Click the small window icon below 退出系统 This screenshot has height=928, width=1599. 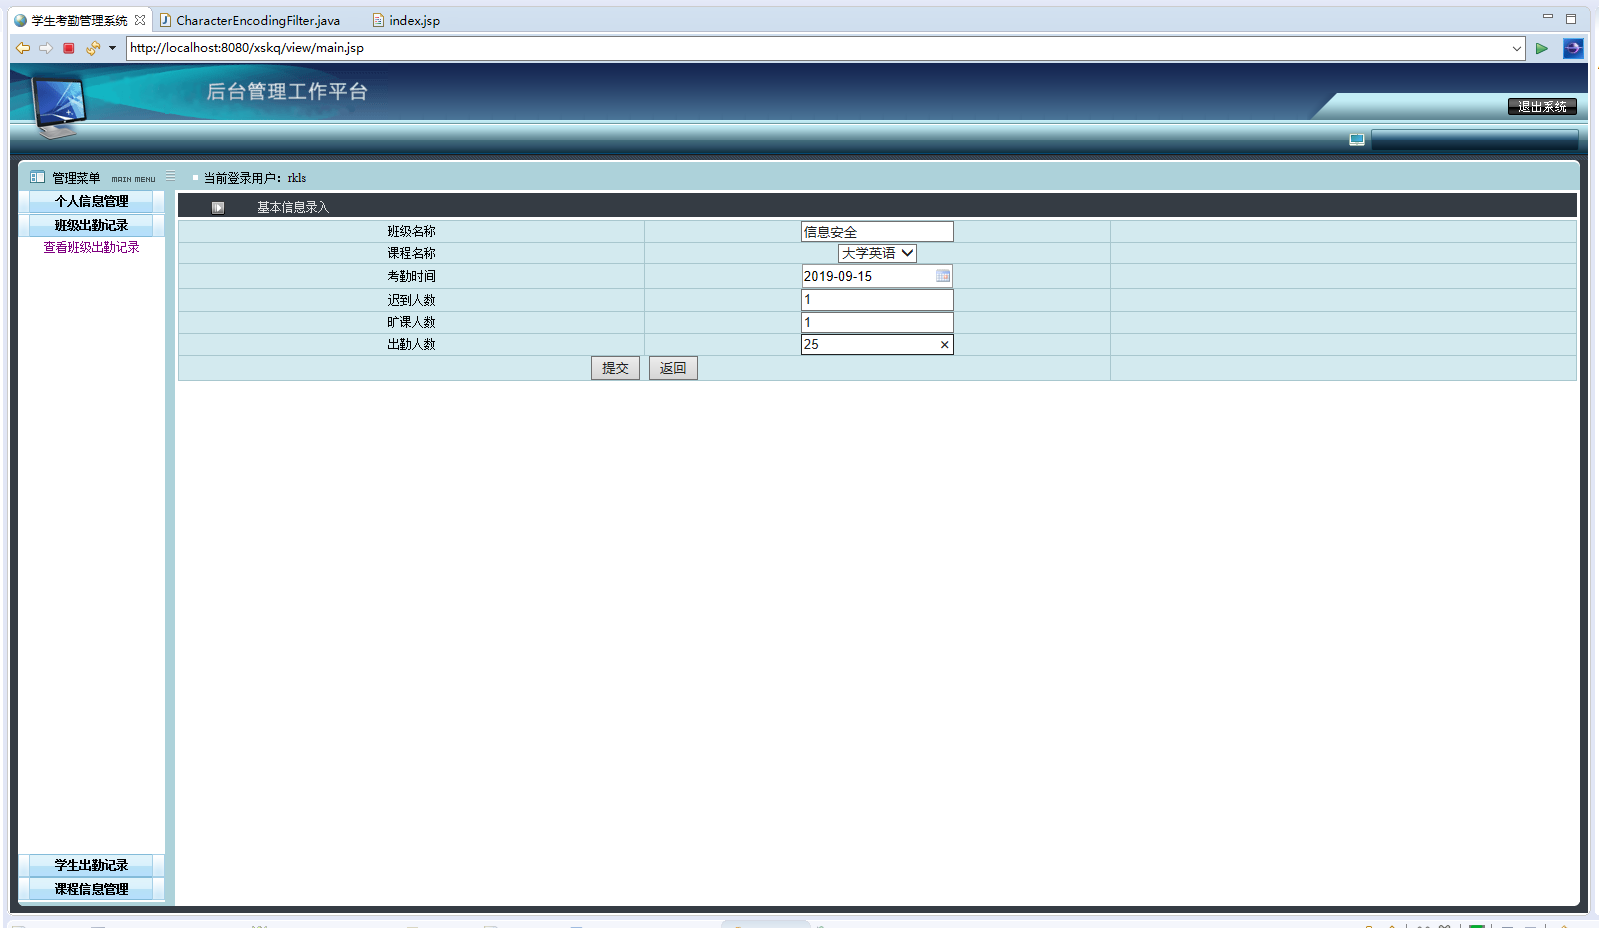click(1357, 140)
